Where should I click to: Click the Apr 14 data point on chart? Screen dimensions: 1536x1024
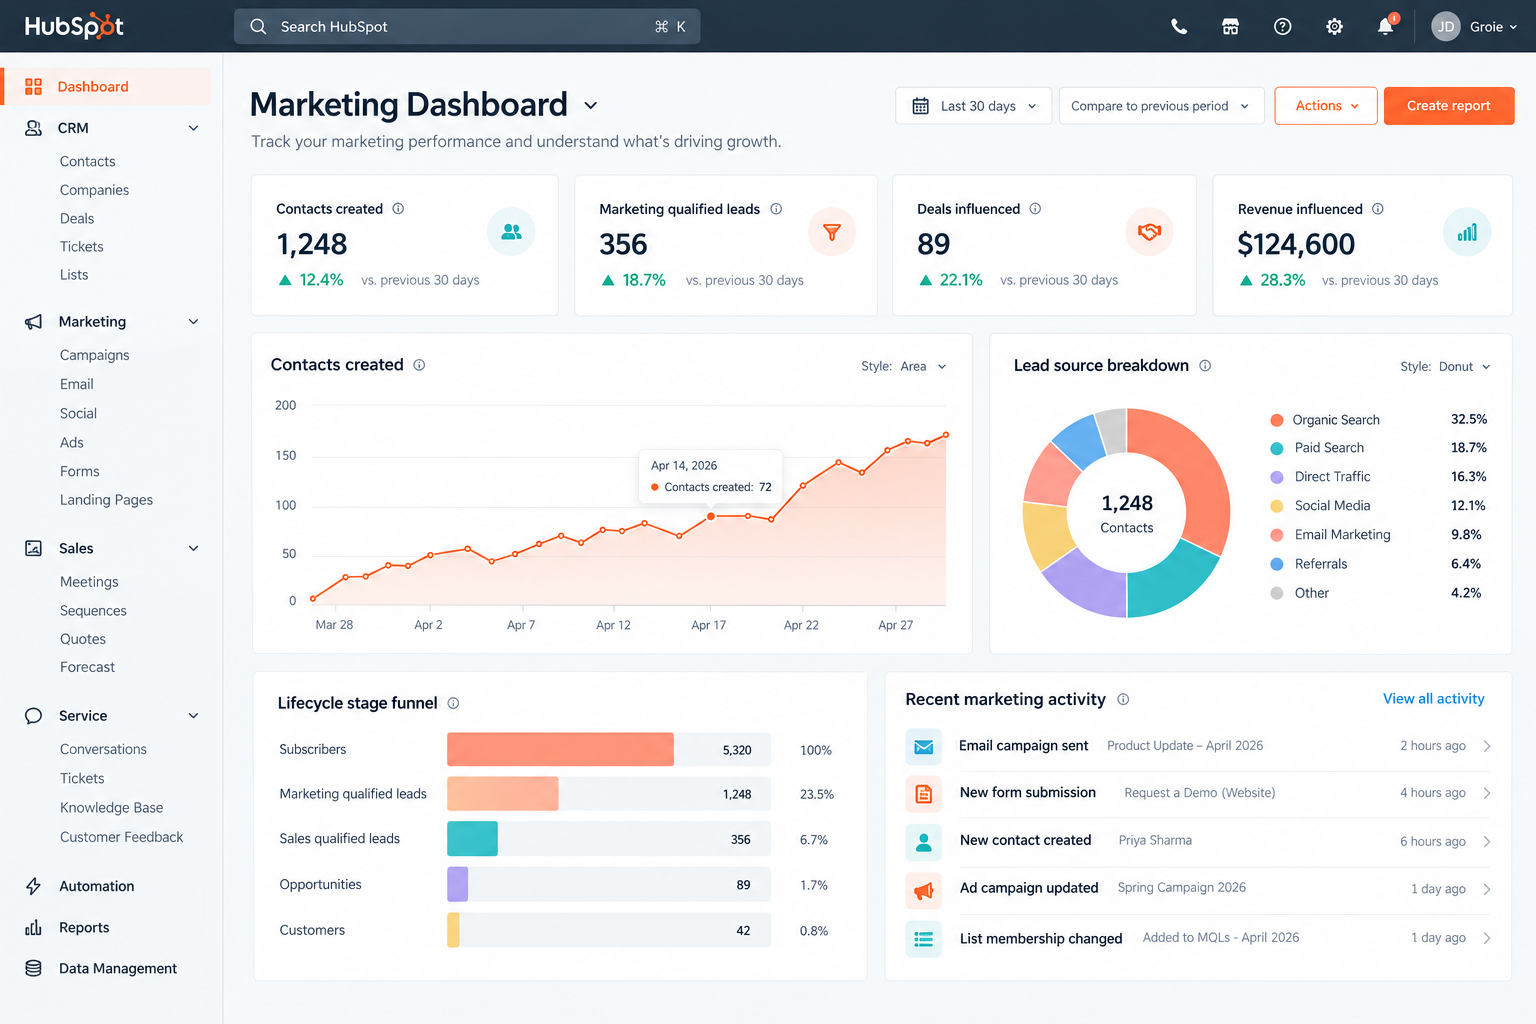pos(711,516)
